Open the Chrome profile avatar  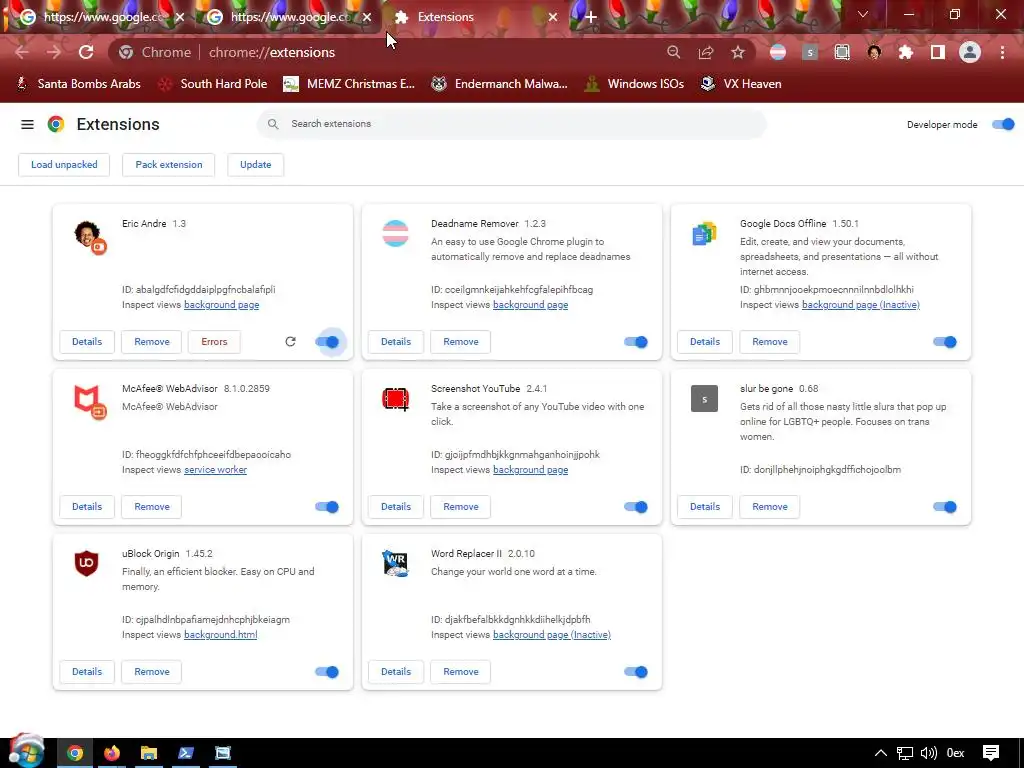pyautogui.click(x=970, y=52)
